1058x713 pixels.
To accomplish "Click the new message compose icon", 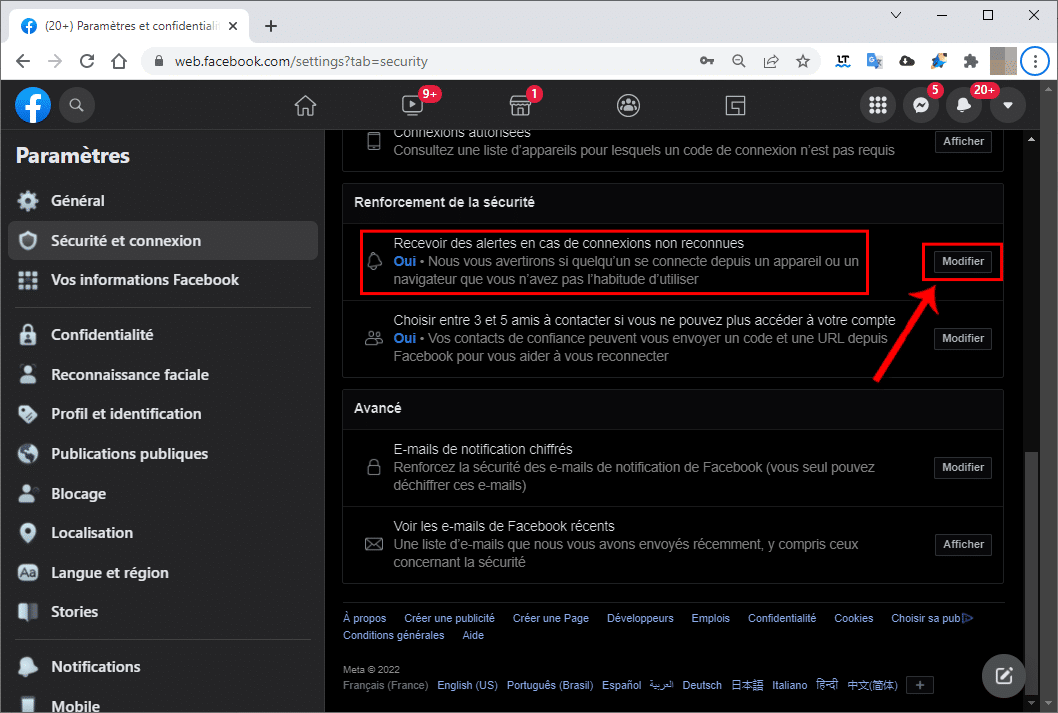I will click(x=1003, y=675).
